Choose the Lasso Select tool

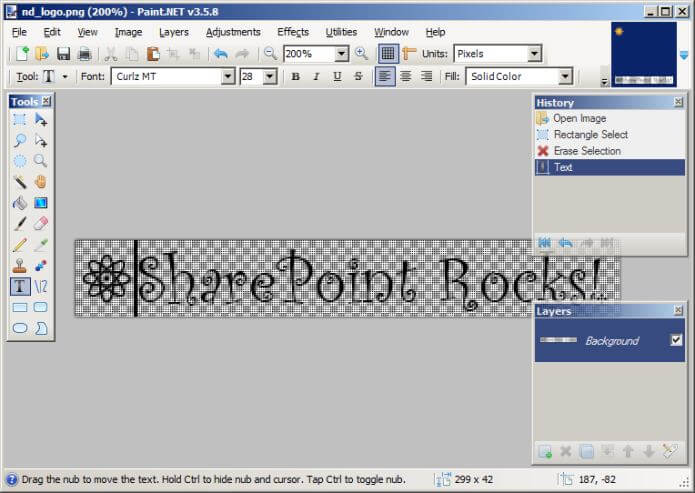(x=20, y=141)
